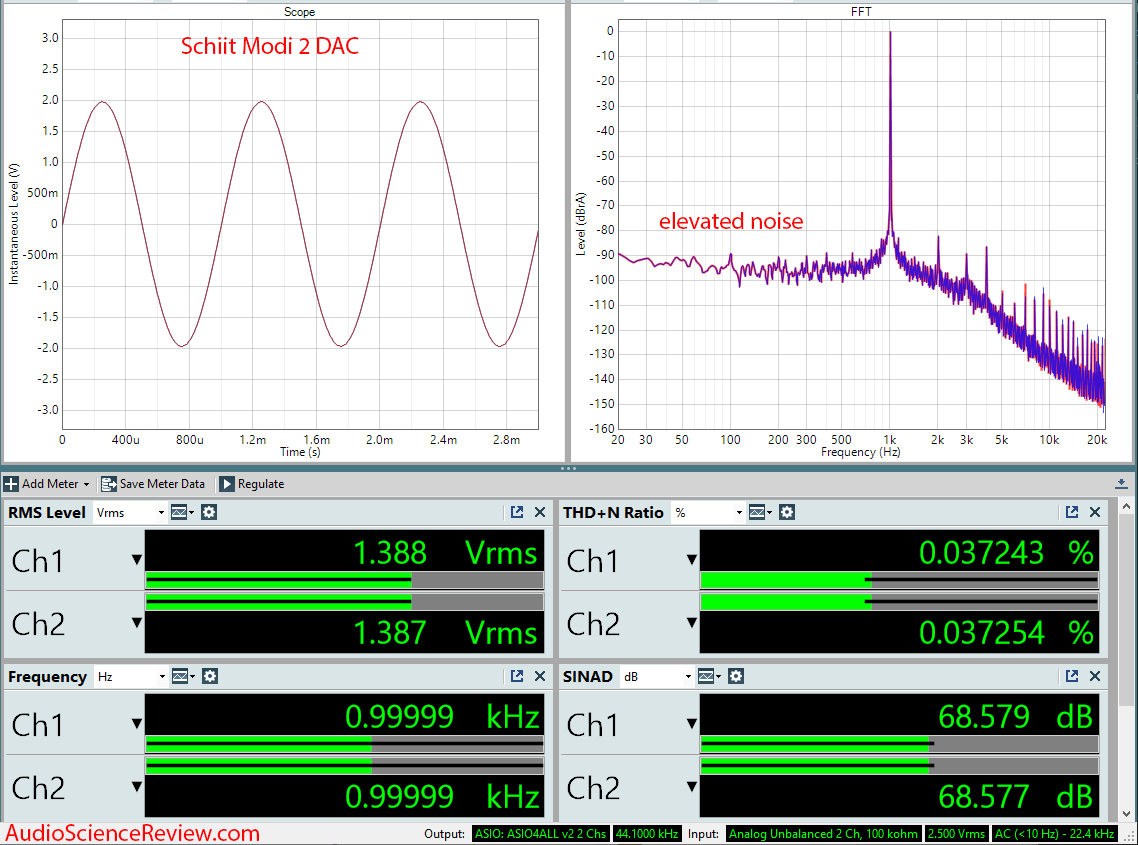Expand Frequency Ch2 channel arrow

coord(136,787)
